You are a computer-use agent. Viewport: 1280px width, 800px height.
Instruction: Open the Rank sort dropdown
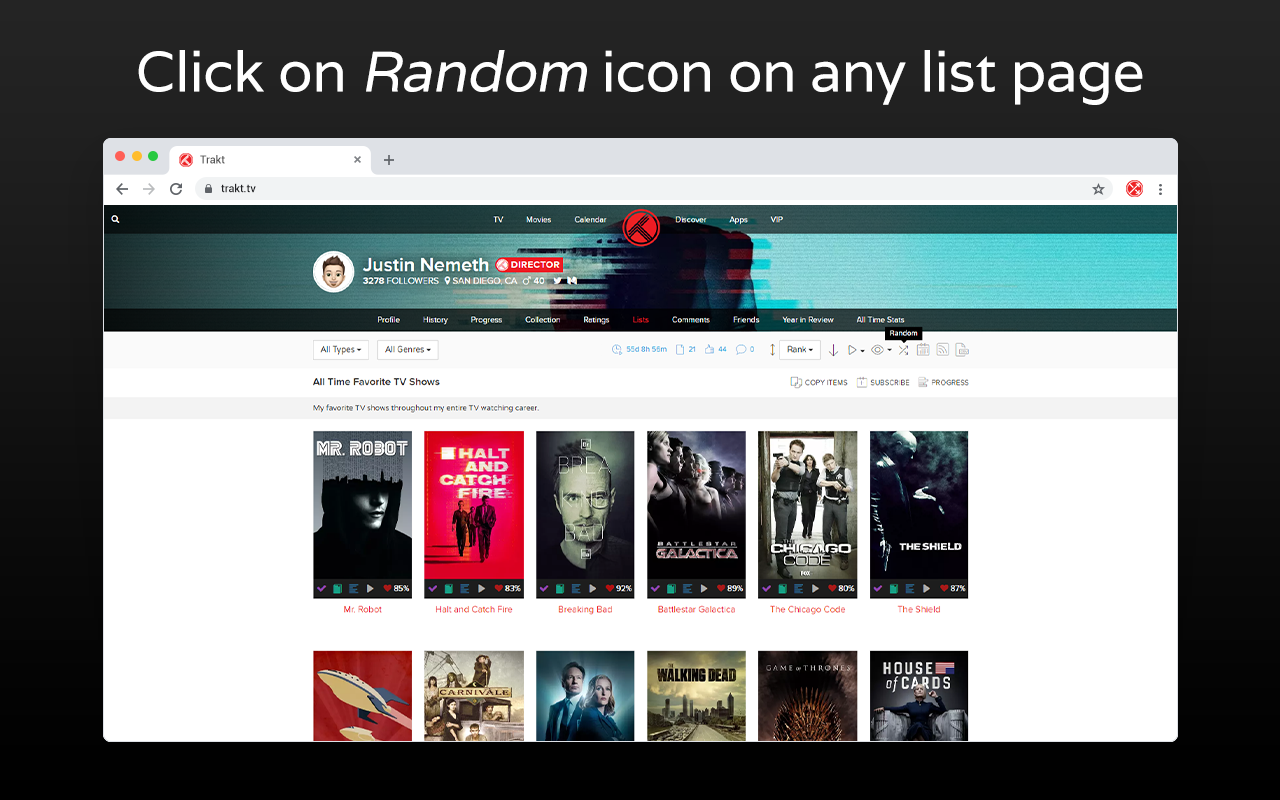(x=800, y=350)
